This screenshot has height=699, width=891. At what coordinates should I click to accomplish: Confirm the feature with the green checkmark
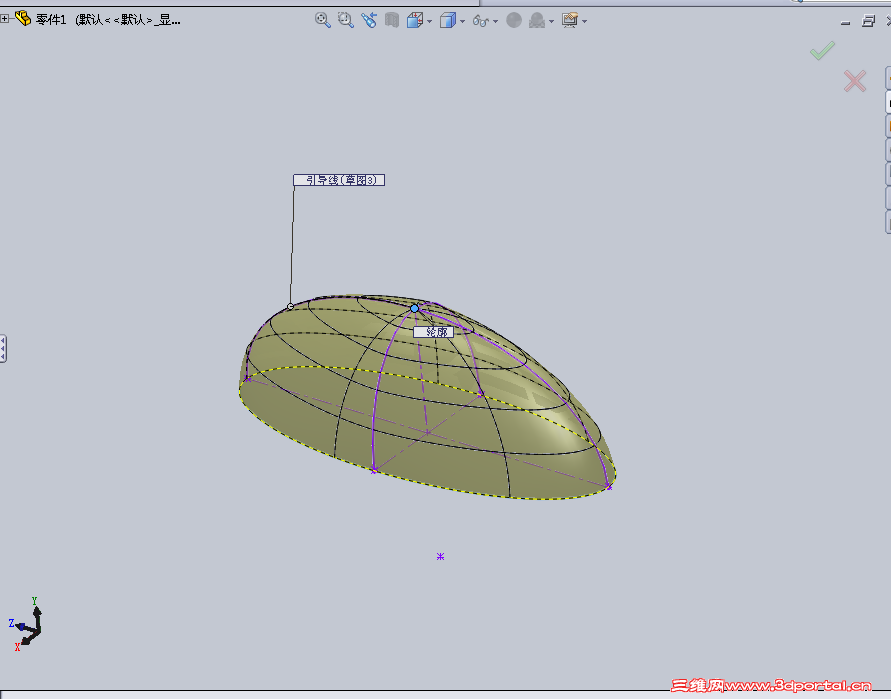[x=822, y=50]
